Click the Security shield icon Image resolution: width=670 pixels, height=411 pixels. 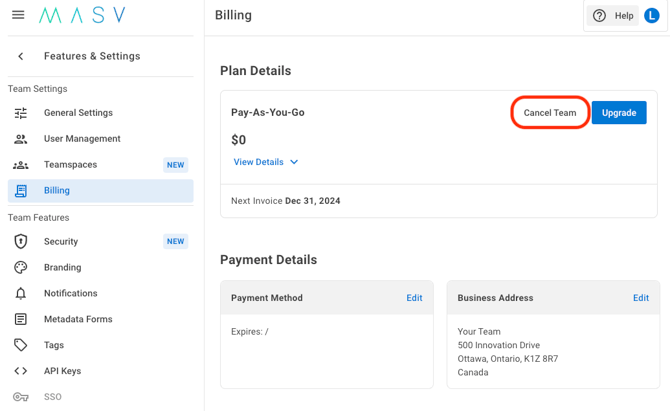[21, 241]
